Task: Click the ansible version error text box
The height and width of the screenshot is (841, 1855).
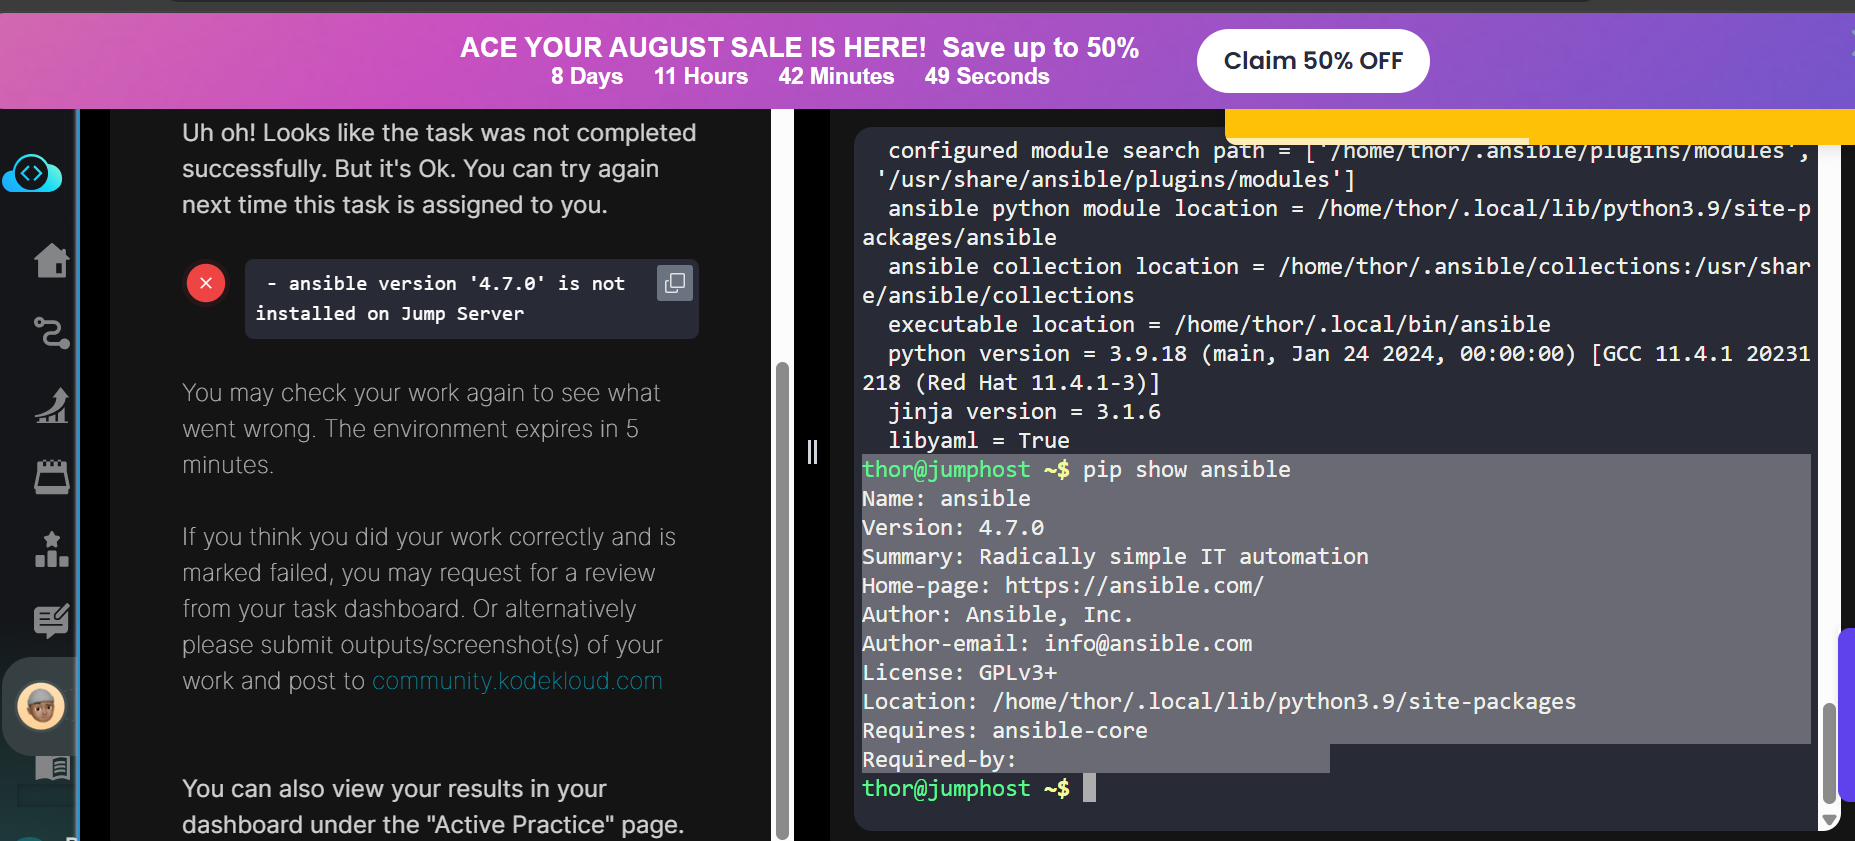Action: coord(450,299)
